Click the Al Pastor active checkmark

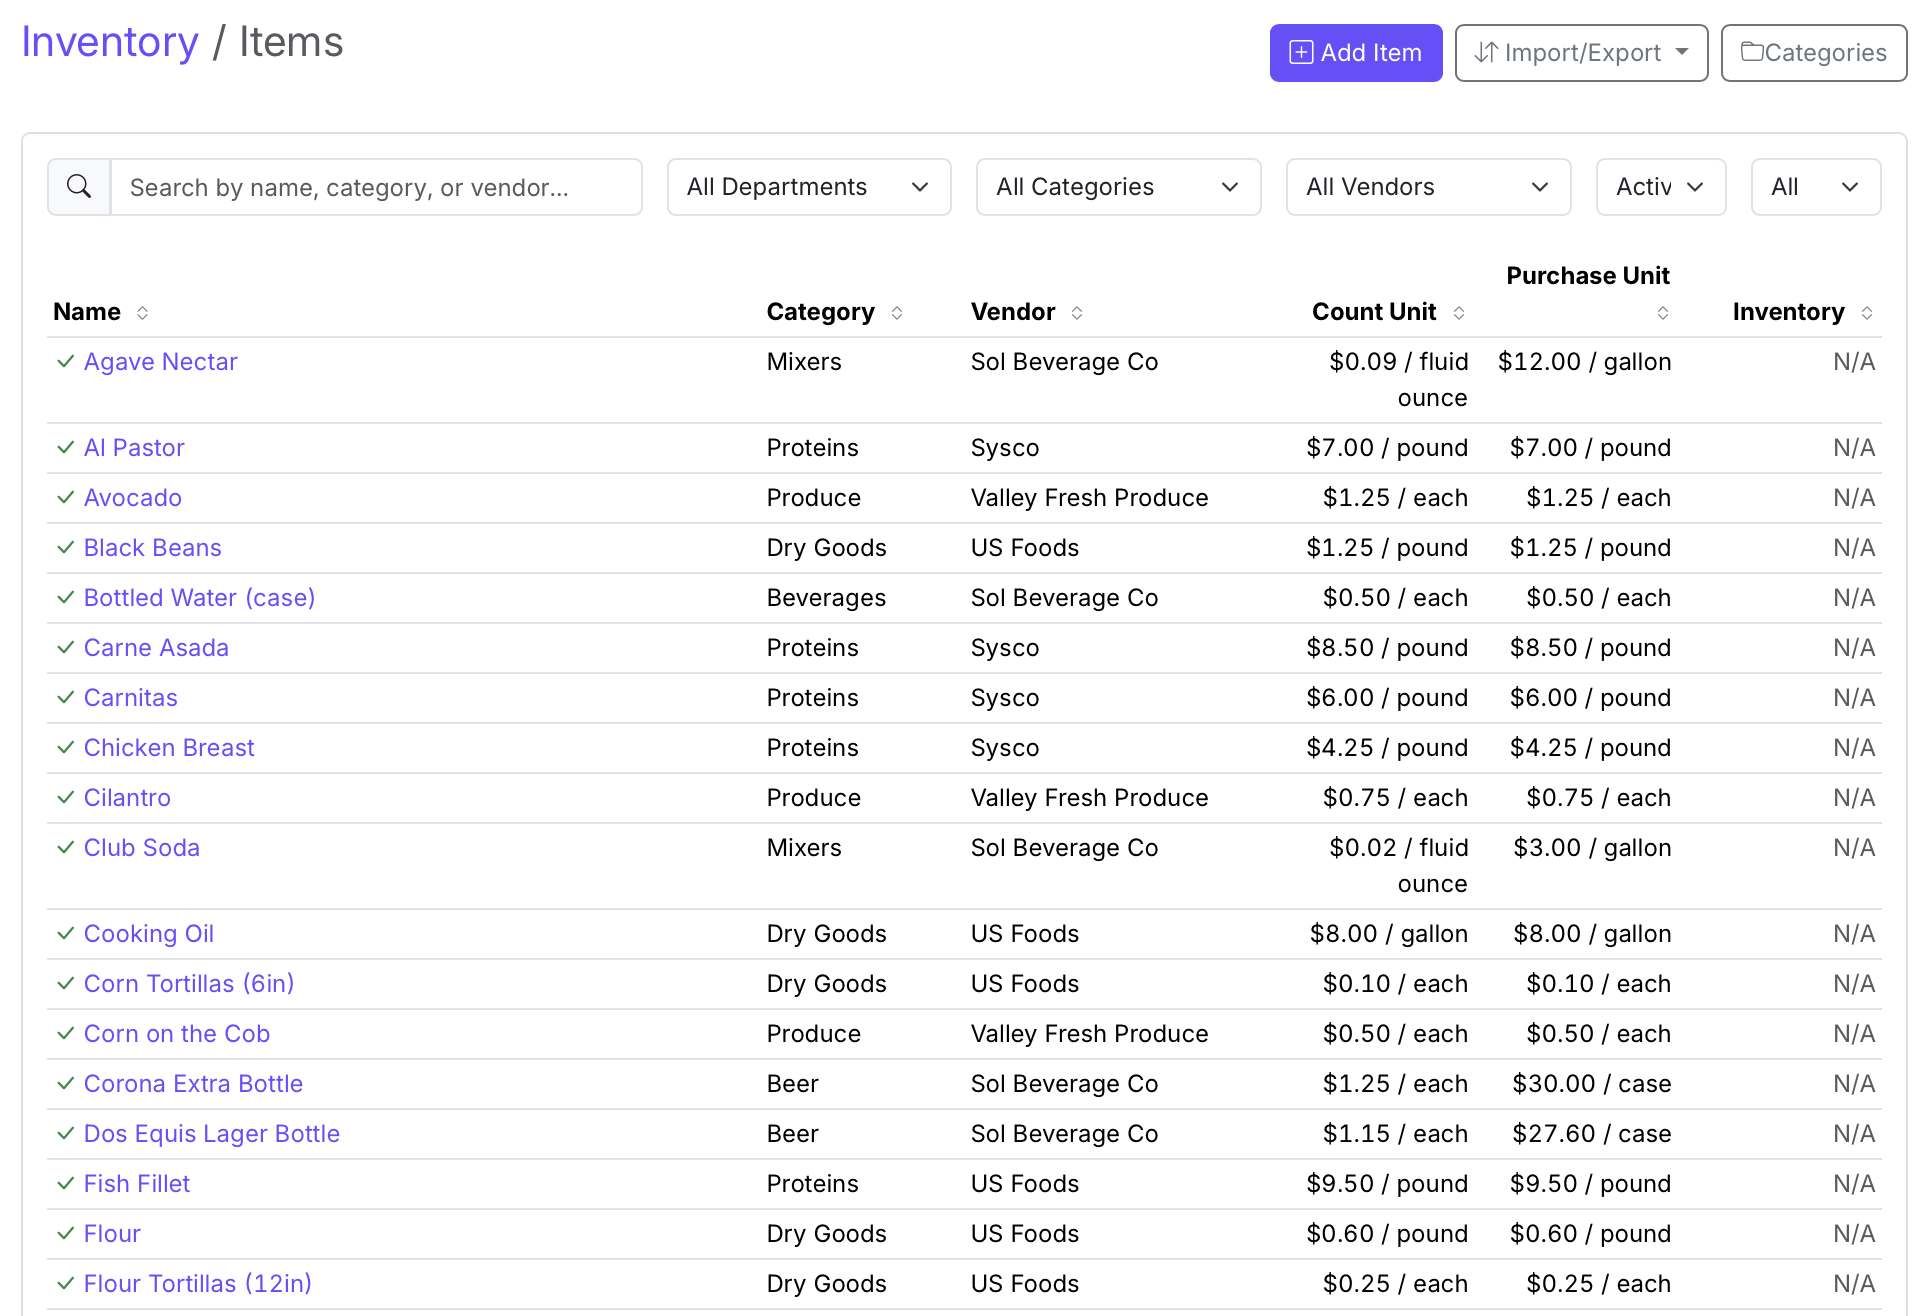click(x=66, y=448)
